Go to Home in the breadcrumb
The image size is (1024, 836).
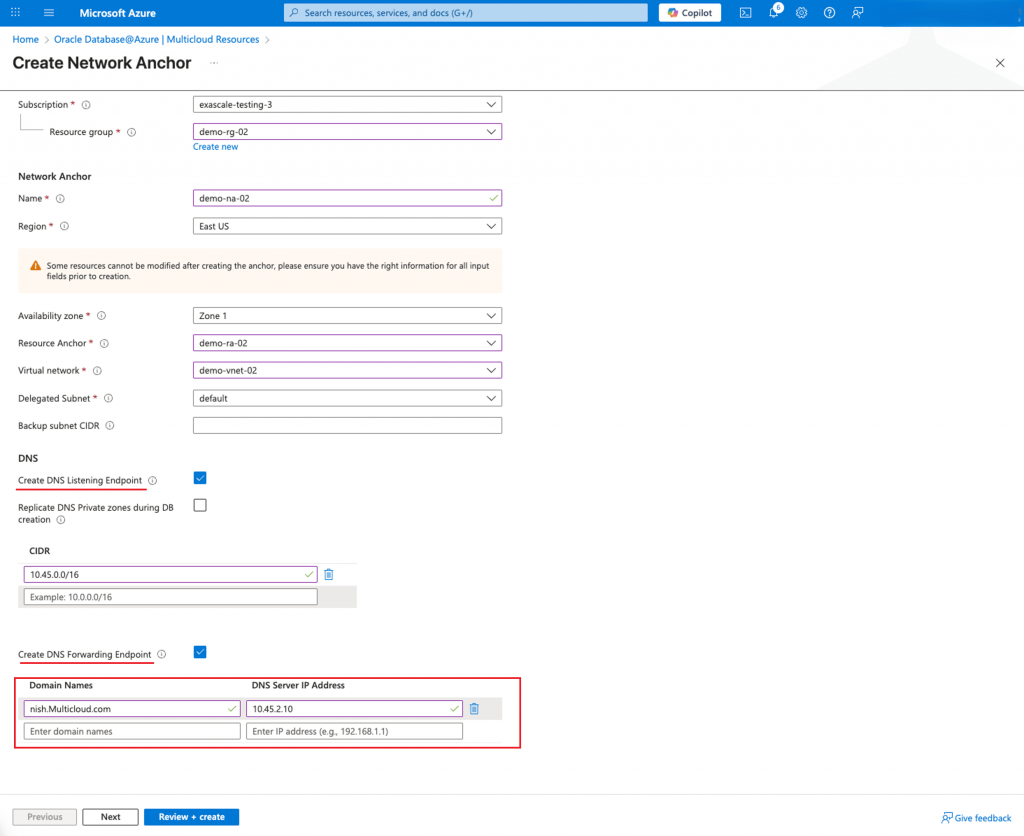click(25, 40)
